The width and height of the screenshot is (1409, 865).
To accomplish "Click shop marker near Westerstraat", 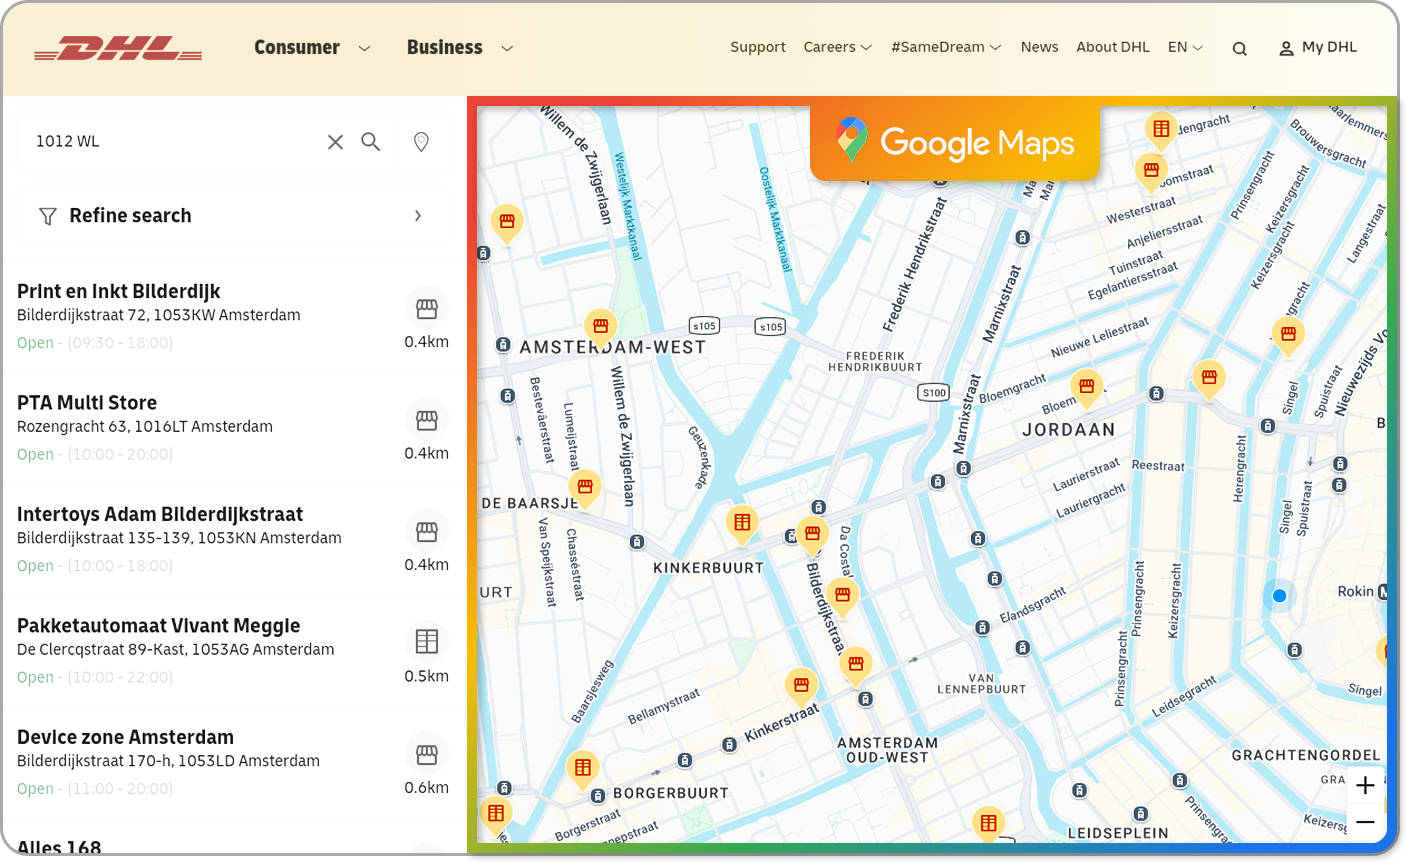I will click(x=1151, y=172).
